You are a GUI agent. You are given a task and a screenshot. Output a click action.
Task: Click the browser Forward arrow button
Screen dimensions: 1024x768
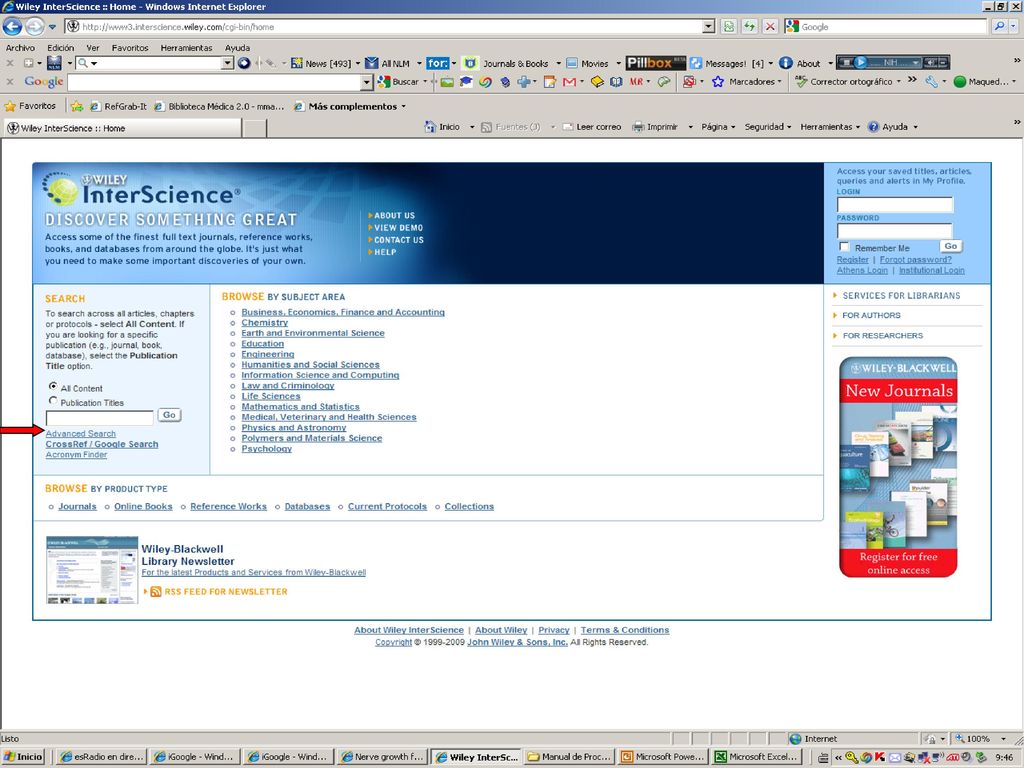(35, 27)
